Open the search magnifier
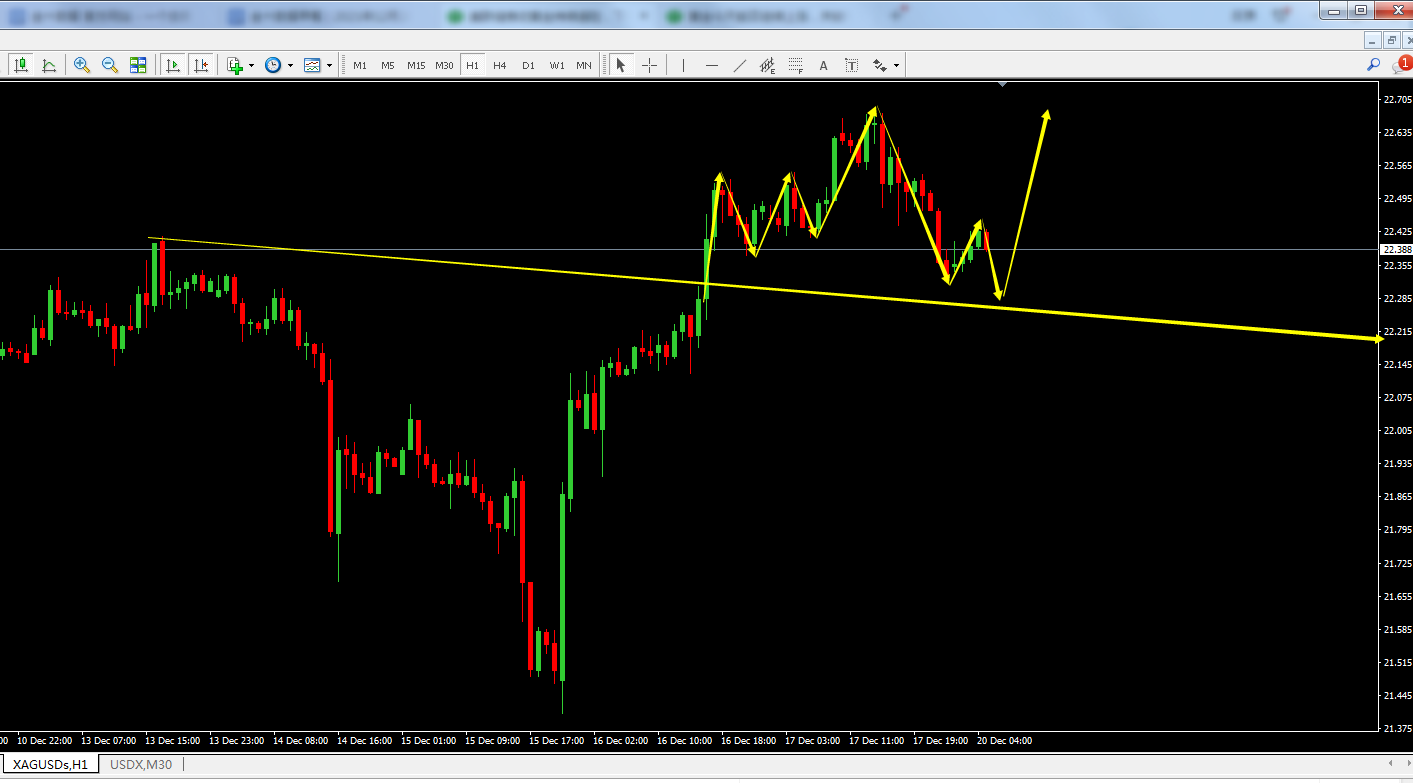The height and width of the screenshot is (783, 1413). pyautogui.click(x=1374, y=65)
